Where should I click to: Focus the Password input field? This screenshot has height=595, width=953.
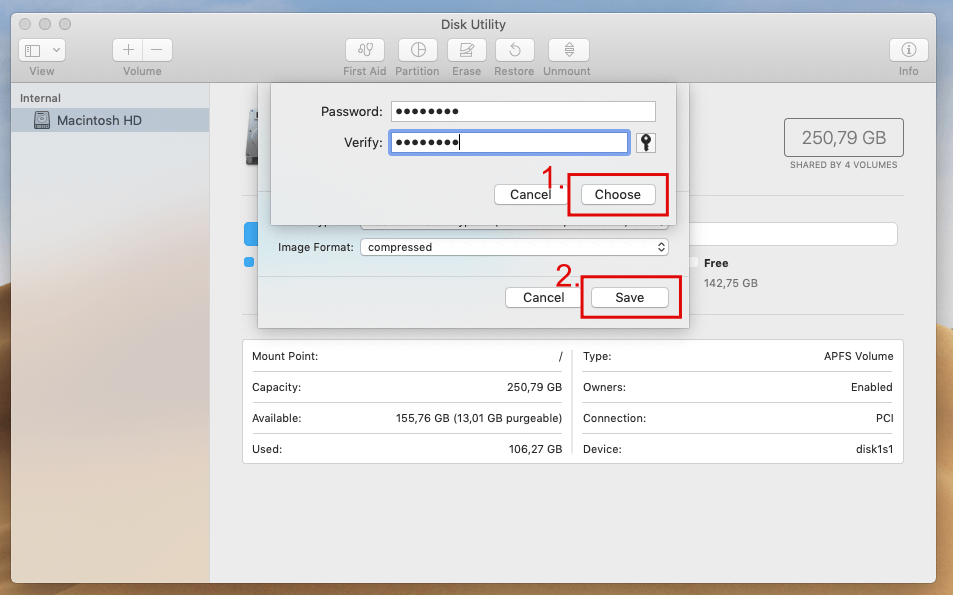point(523,112)
